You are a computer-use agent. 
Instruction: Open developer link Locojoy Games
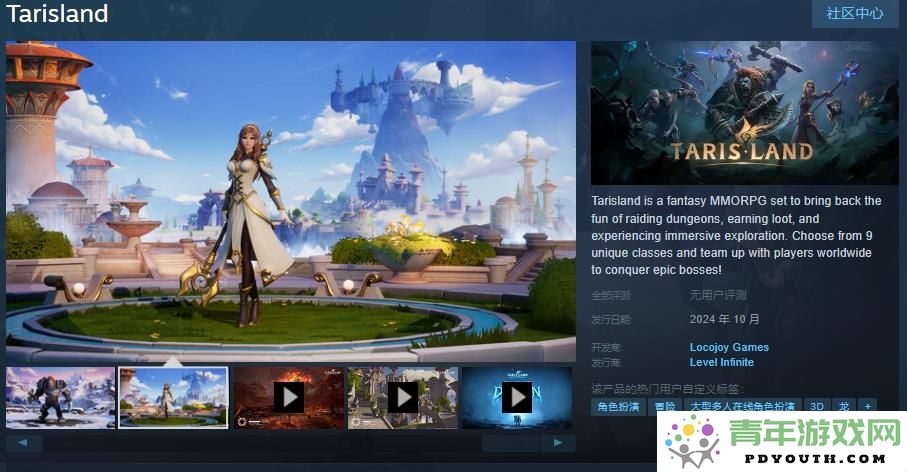(729, 347)
